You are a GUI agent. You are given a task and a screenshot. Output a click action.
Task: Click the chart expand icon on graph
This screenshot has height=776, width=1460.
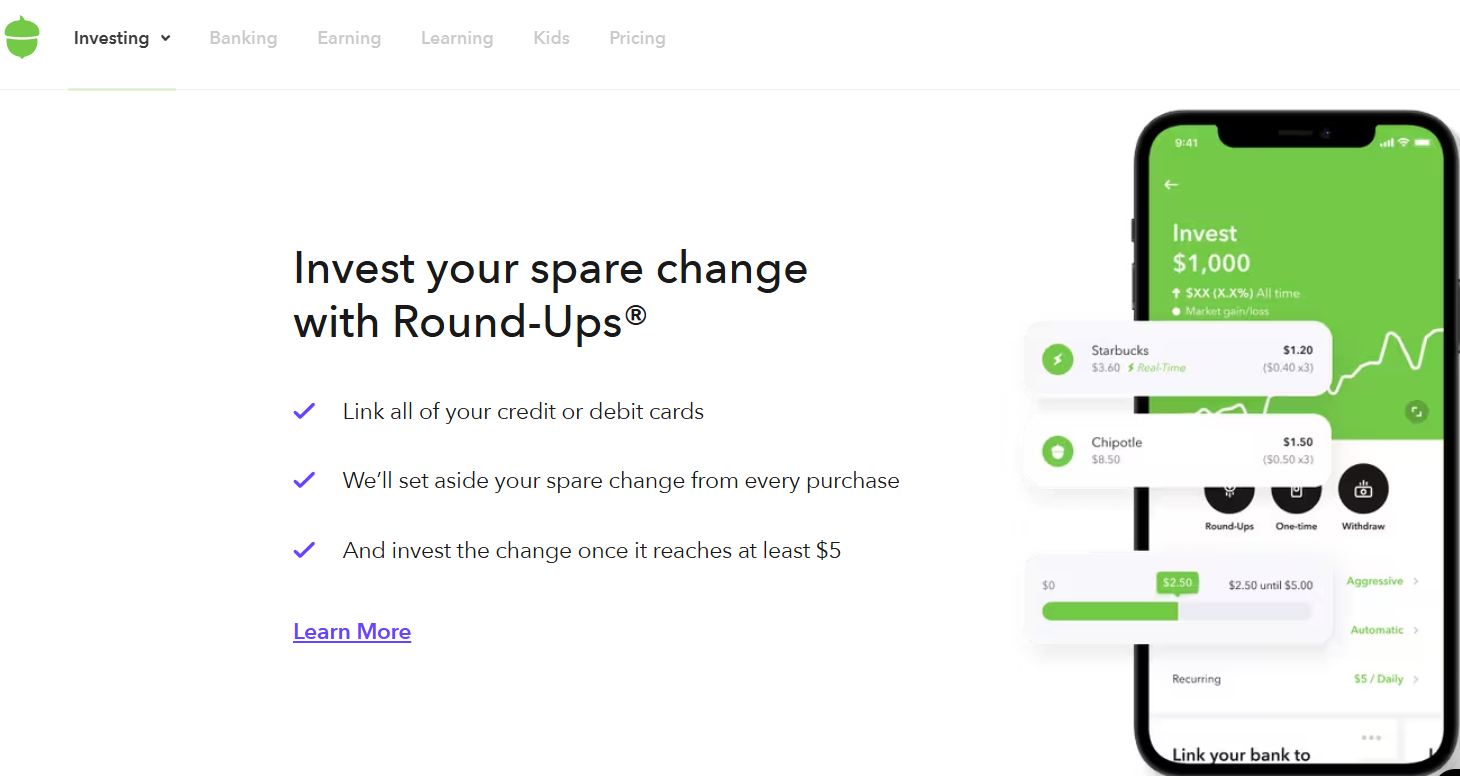pyautogui.click(x=1416, y=411)
